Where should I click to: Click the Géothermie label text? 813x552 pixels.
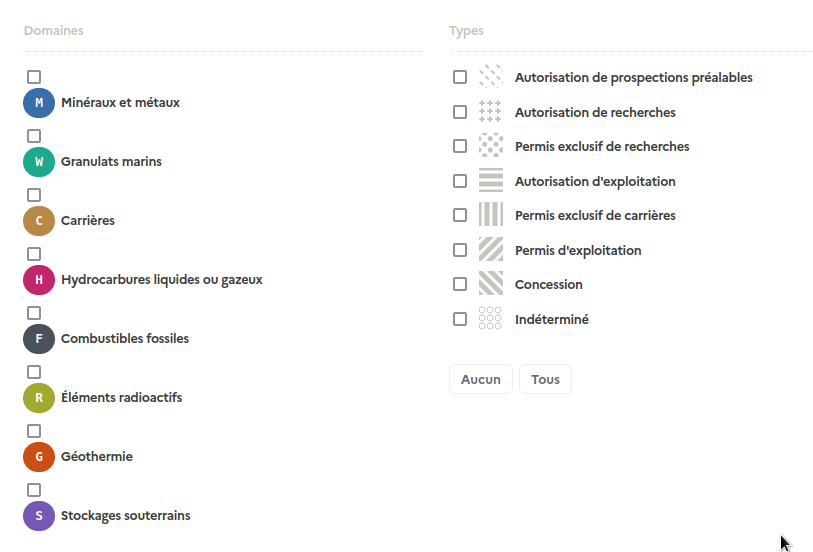coord(97,457)
